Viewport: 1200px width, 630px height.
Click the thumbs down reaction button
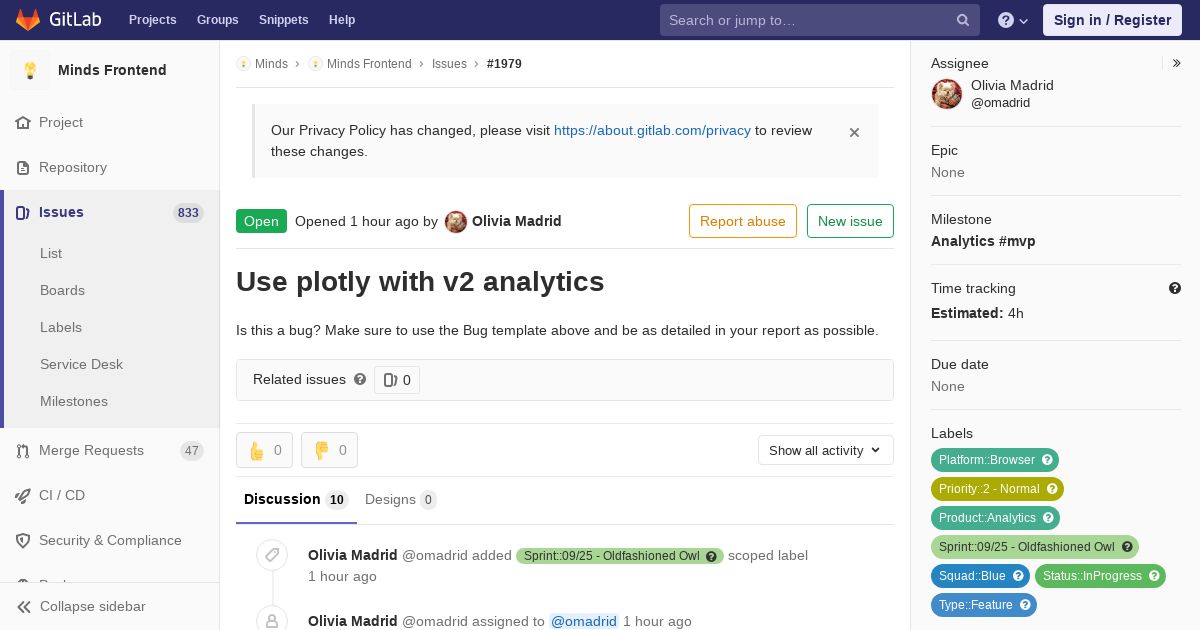pyautogui.click(x=329, y=450)
